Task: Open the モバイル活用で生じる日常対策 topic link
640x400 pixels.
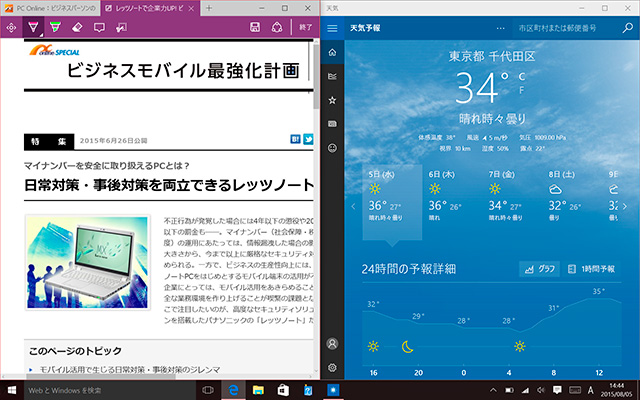Action: click(129, 370)
